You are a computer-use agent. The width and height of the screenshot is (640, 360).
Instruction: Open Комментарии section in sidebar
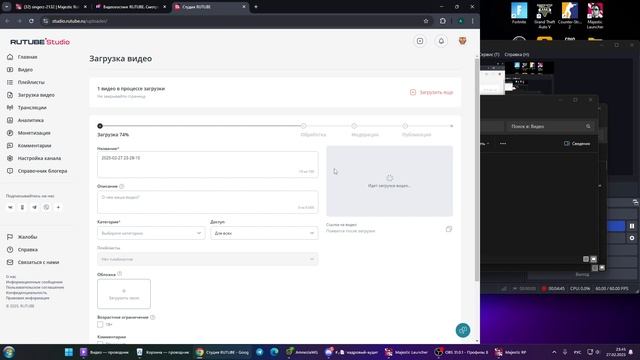29,146
